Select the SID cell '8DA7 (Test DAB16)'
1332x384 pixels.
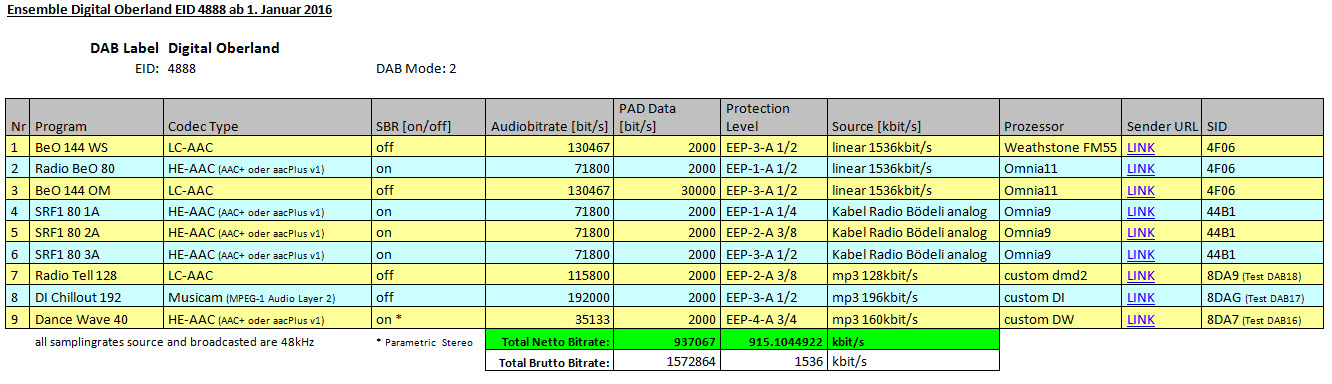pos(1263,318)
